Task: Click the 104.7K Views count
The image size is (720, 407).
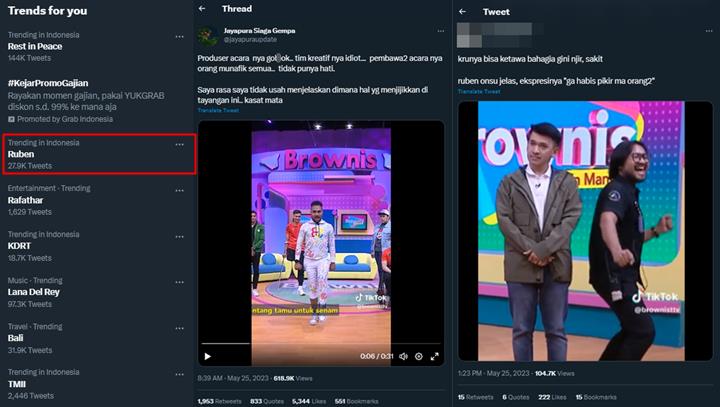Action: [555, 373]
